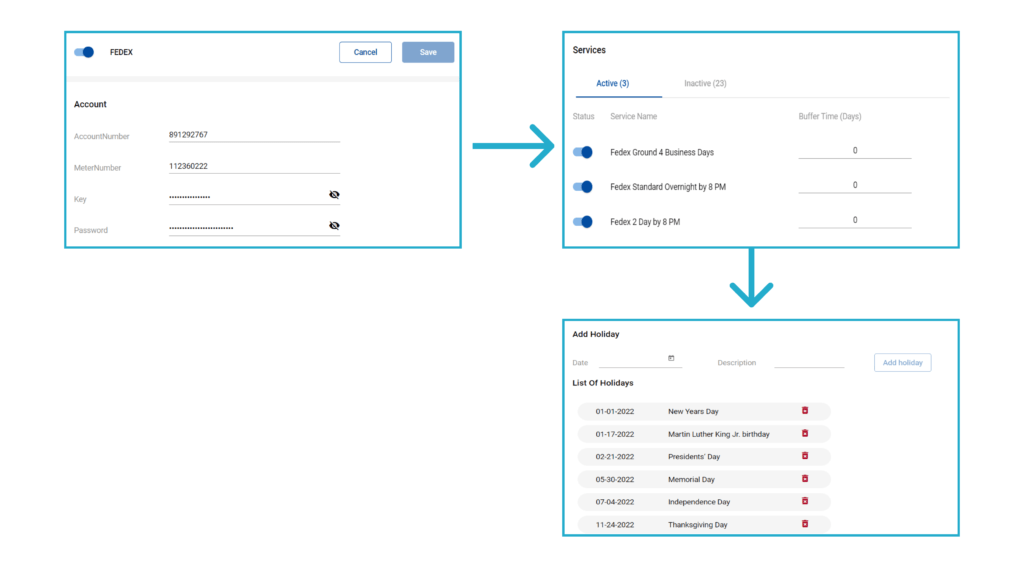
Task: Reveal the Key value with eye icon
Action: click(x=334, y=195)
